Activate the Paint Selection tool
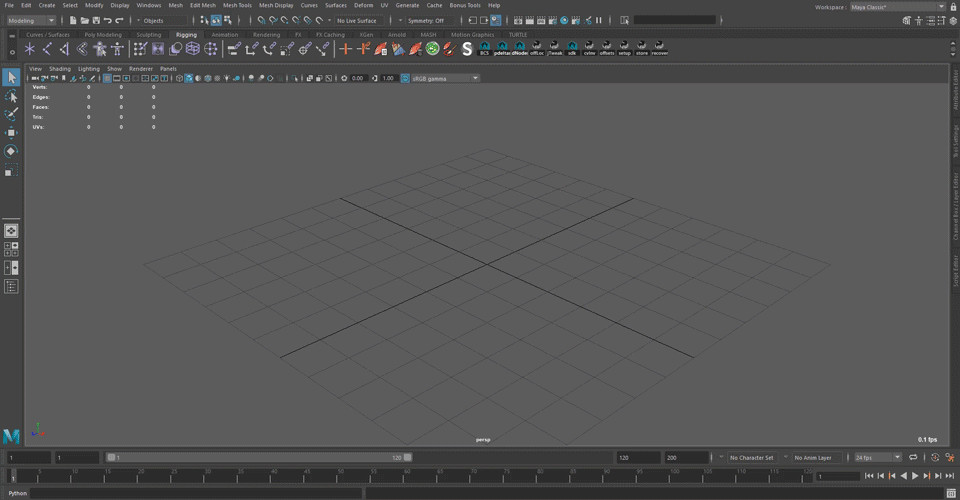Image resolution: width=960 pixels, height=500 pixels. click(11, 114)
